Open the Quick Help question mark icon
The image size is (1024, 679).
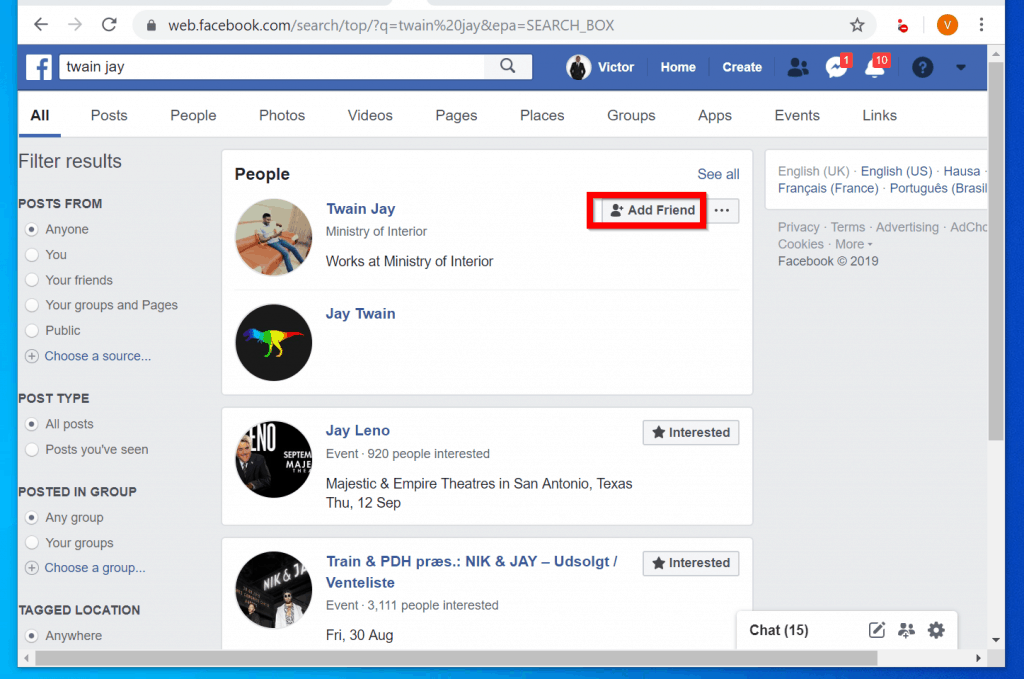(x=922, y=67)
